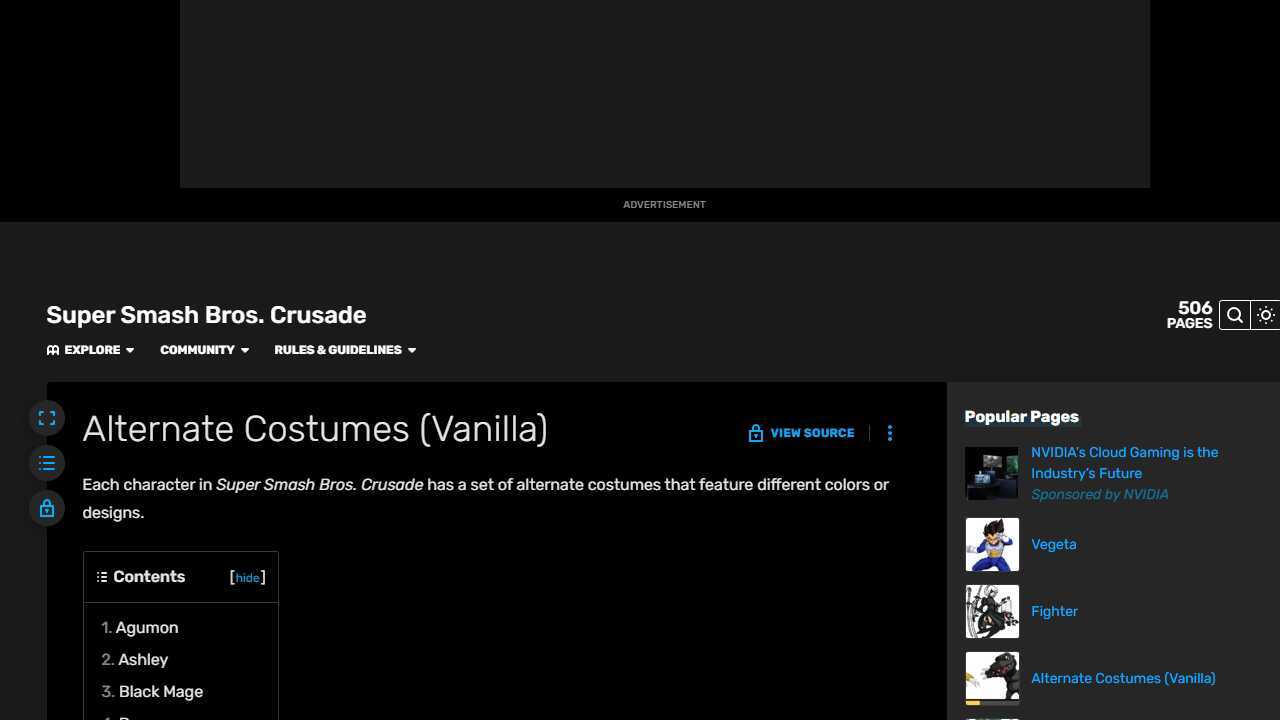Click the search magnifier icon

1235,315
